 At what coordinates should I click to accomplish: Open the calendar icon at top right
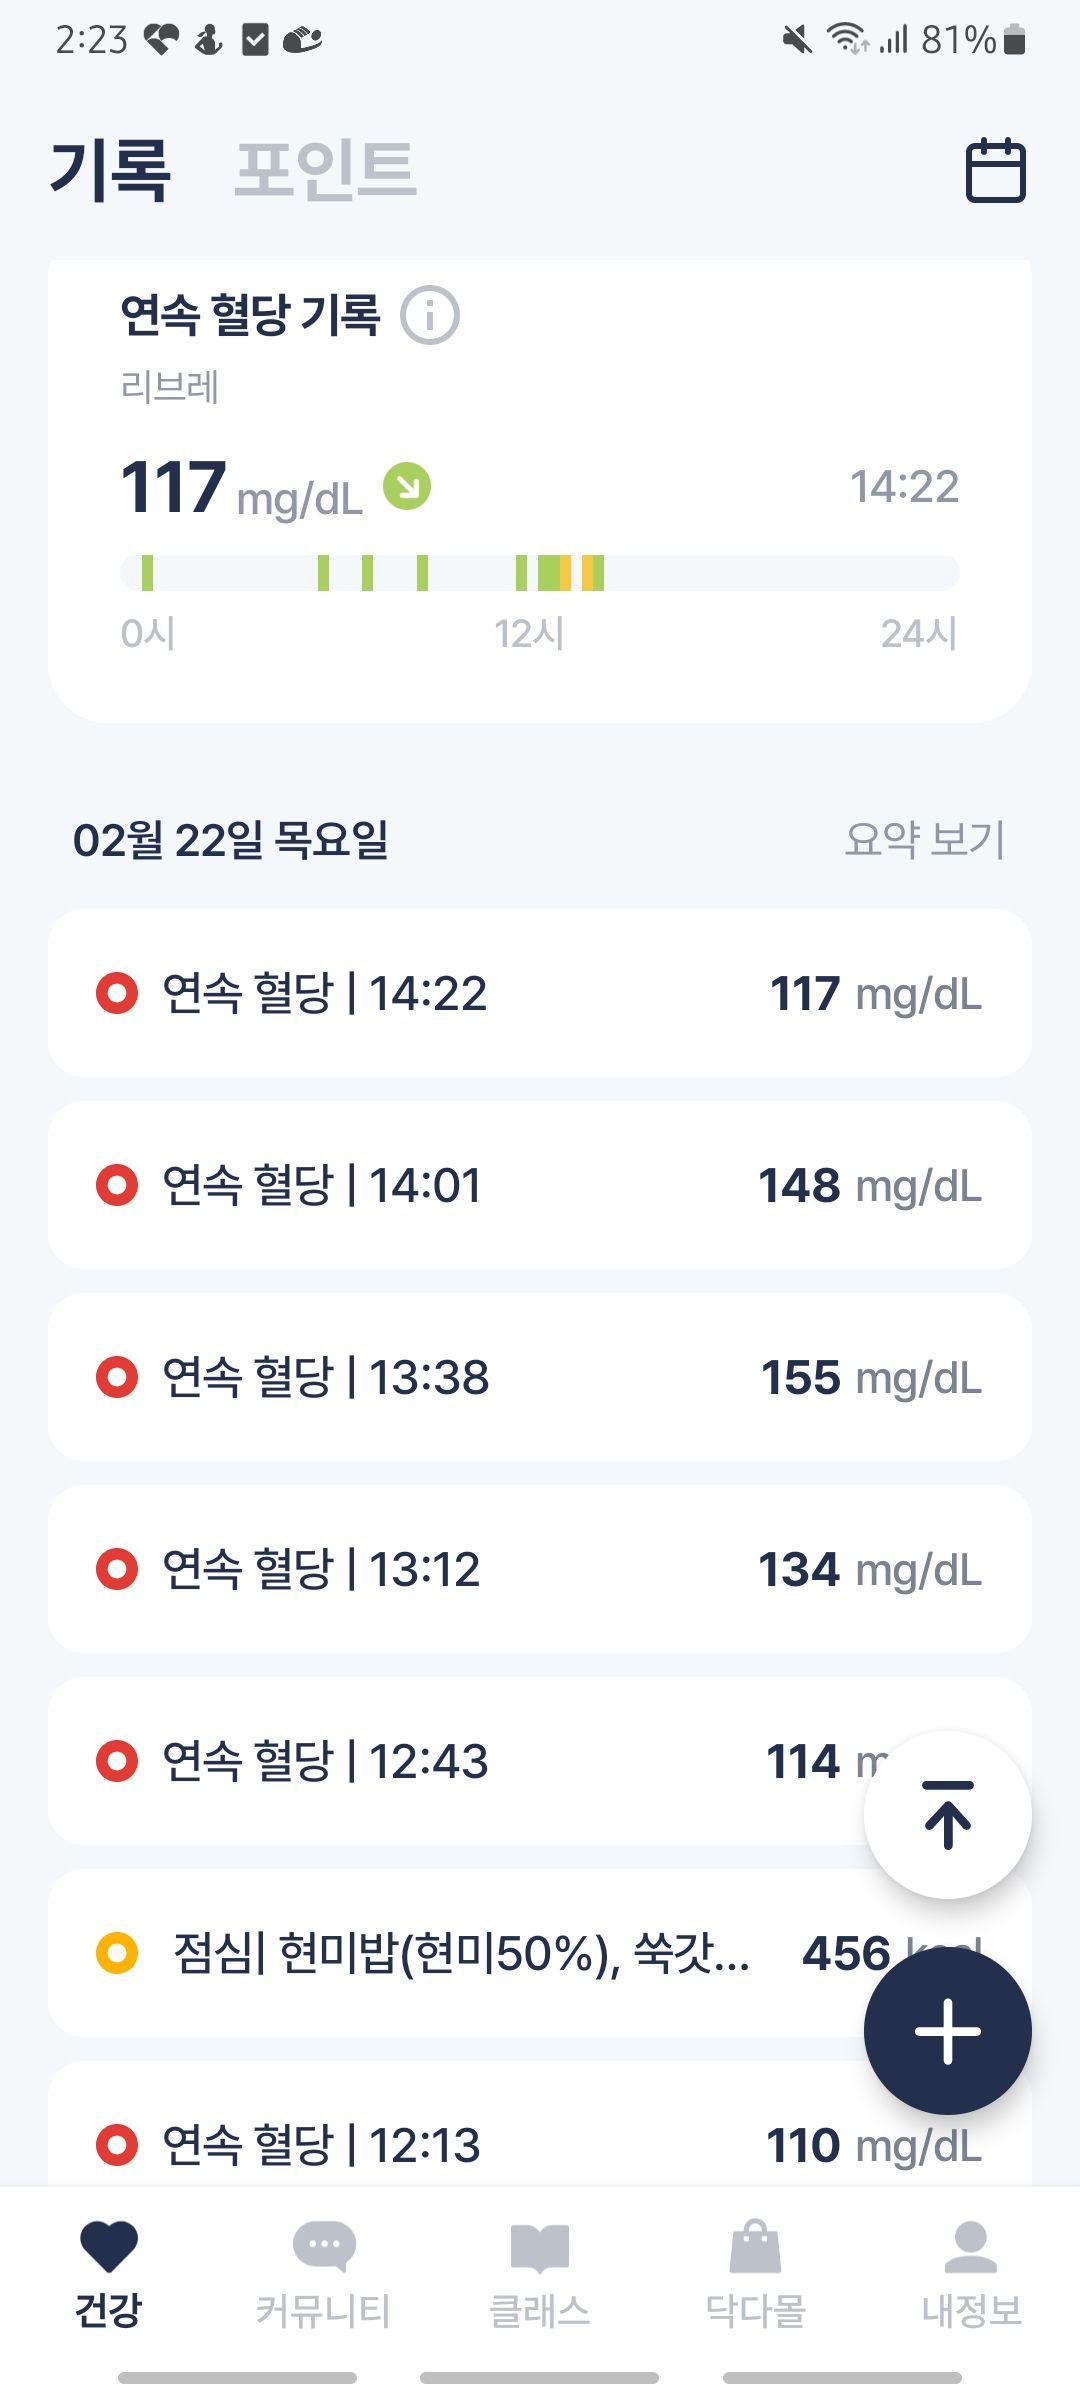[x=995, y=170]
